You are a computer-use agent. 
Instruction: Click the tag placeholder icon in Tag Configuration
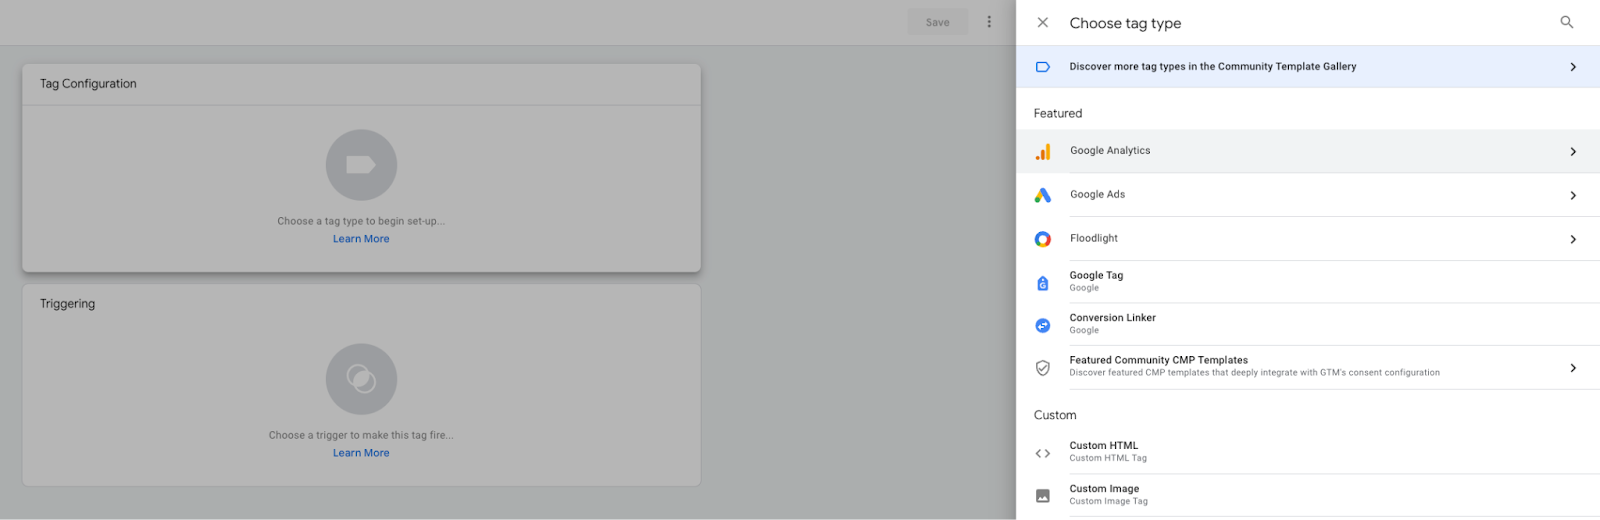tap(361, 165)
